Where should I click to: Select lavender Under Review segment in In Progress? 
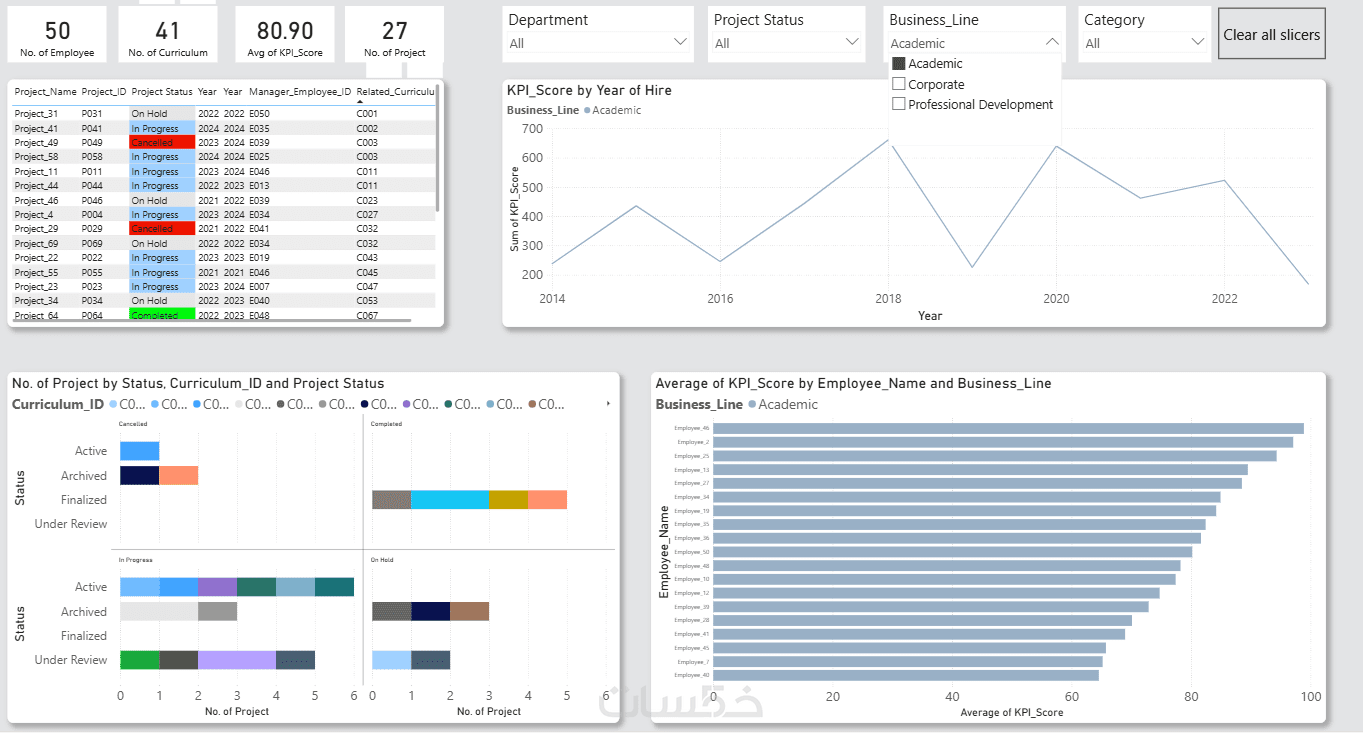pyautogui.click(x=237, y=660)
